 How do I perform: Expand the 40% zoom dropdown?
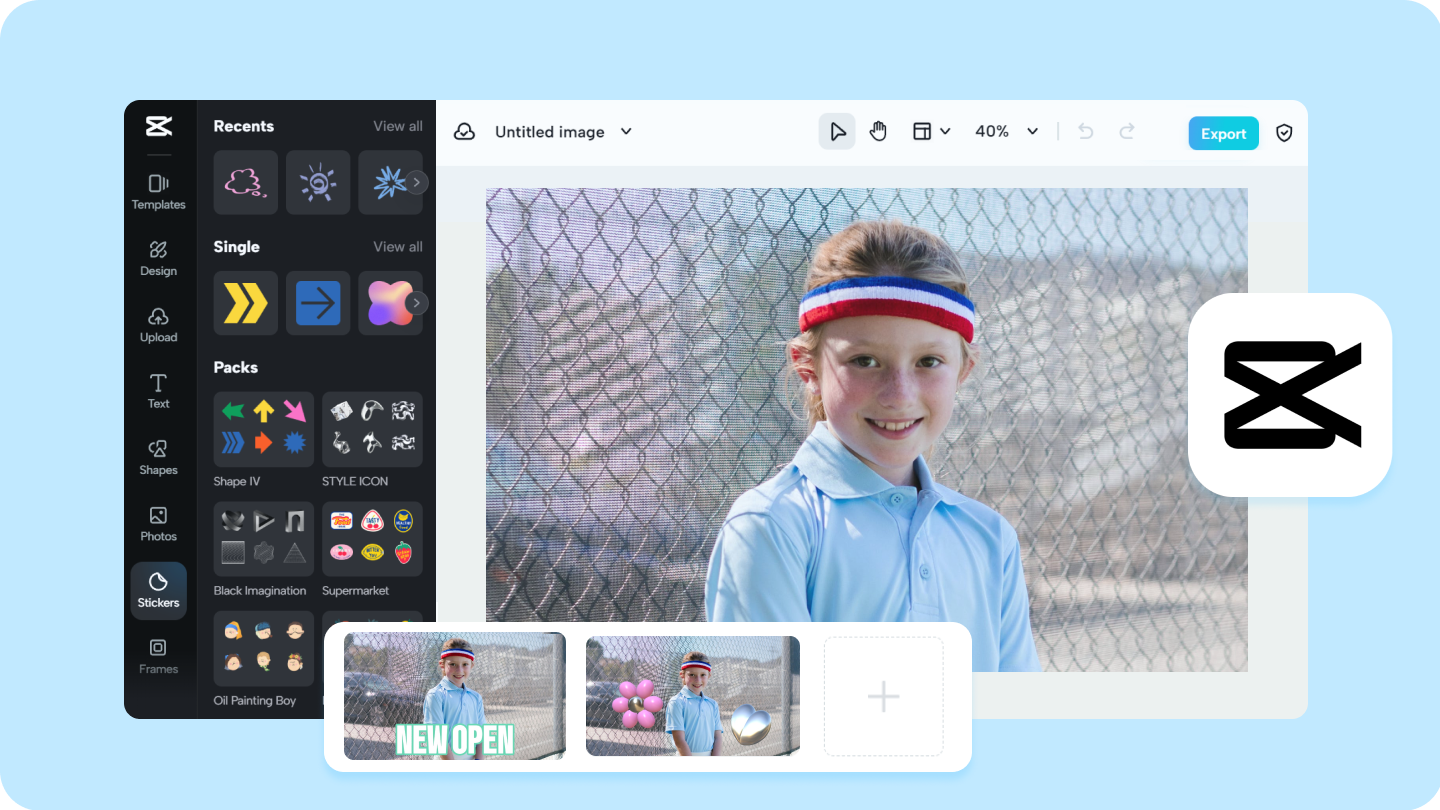point(1006,131)
